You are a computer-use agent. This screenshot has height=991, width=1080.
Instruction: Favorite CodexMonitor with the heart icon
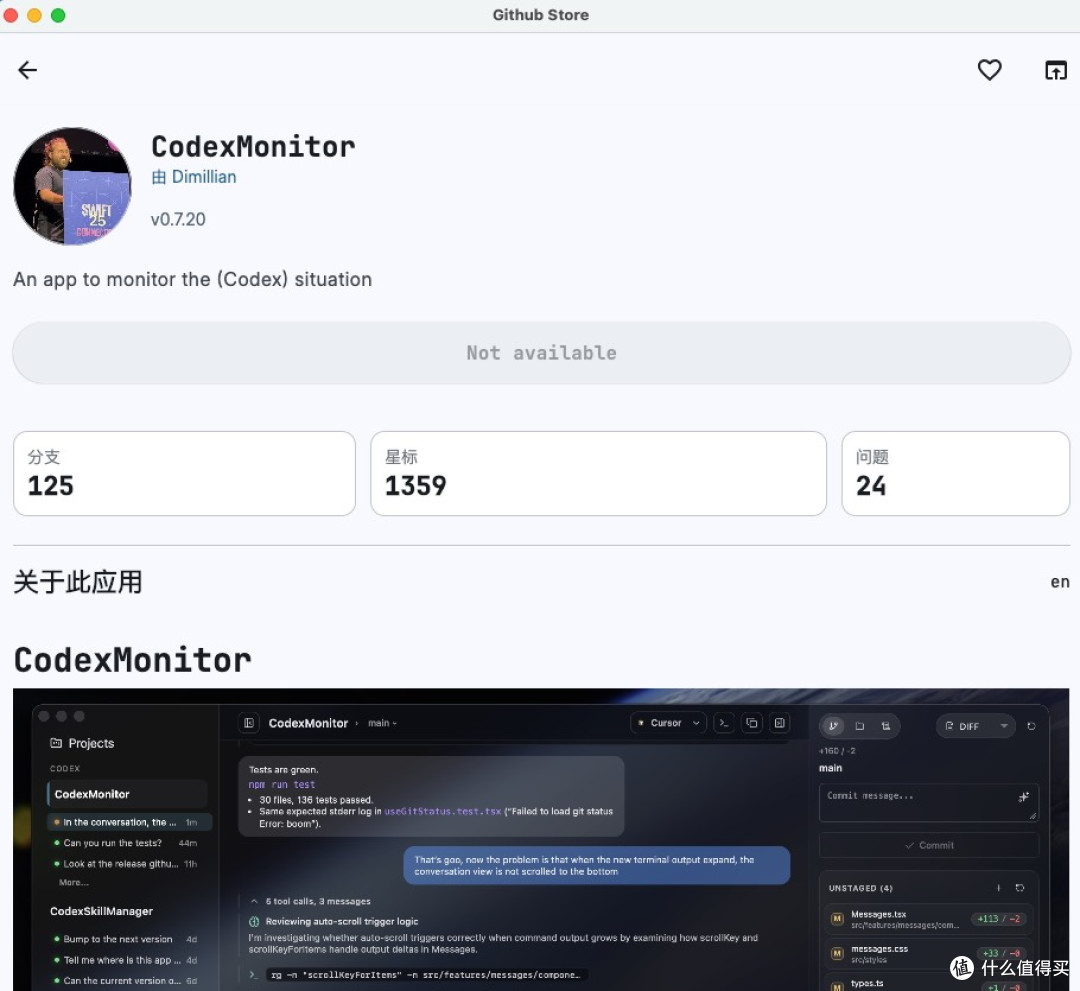click(x=989, y=70)
